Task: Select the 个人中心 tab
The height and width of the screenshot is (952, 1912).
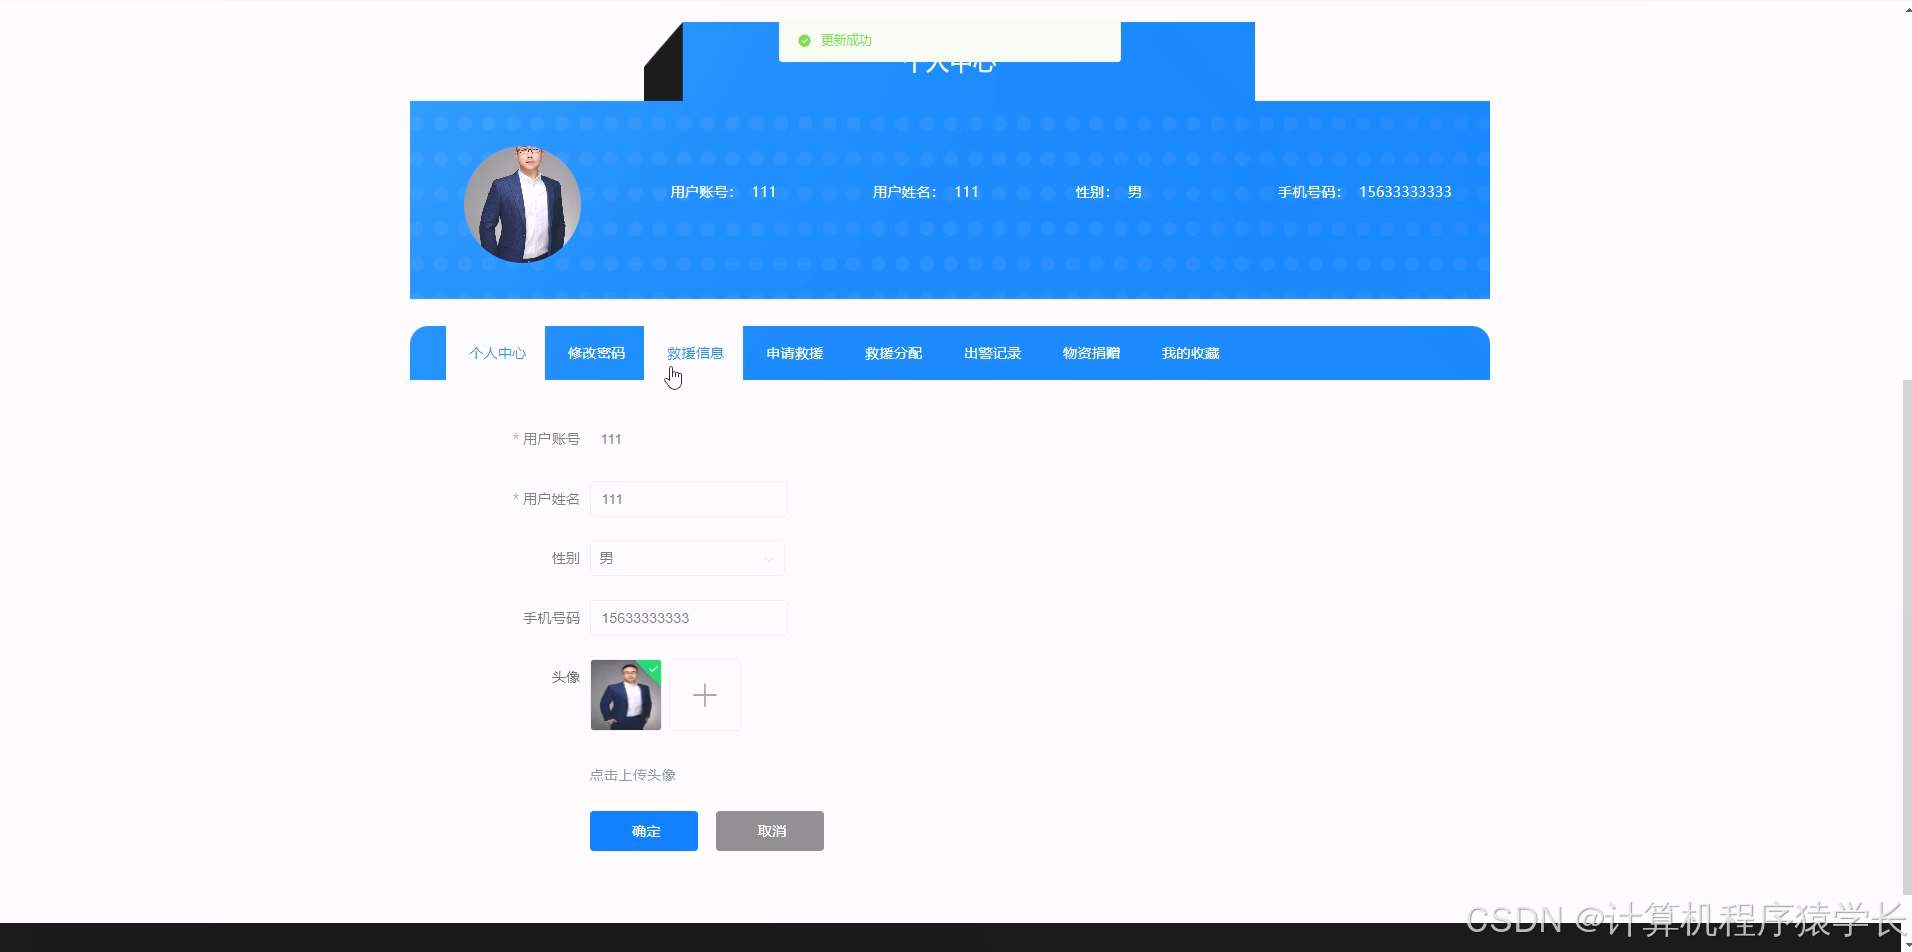Action: point(497,352)
